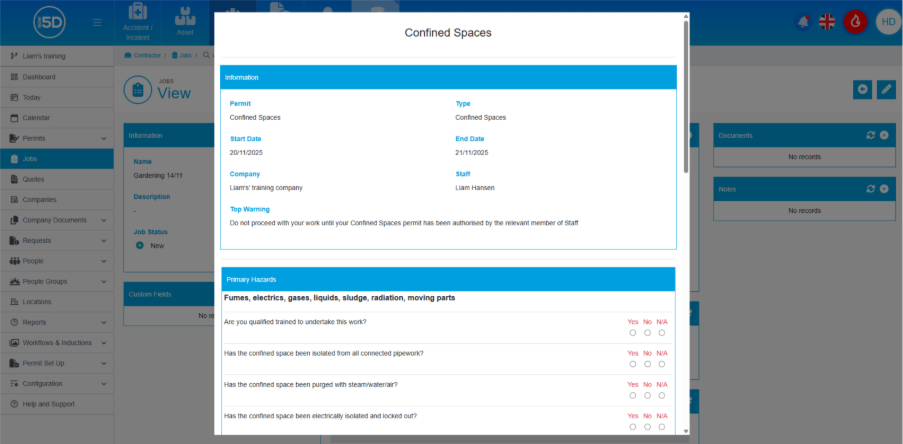
Task: Click the company value Liam's' training company
Action: [x=266, y=188]
